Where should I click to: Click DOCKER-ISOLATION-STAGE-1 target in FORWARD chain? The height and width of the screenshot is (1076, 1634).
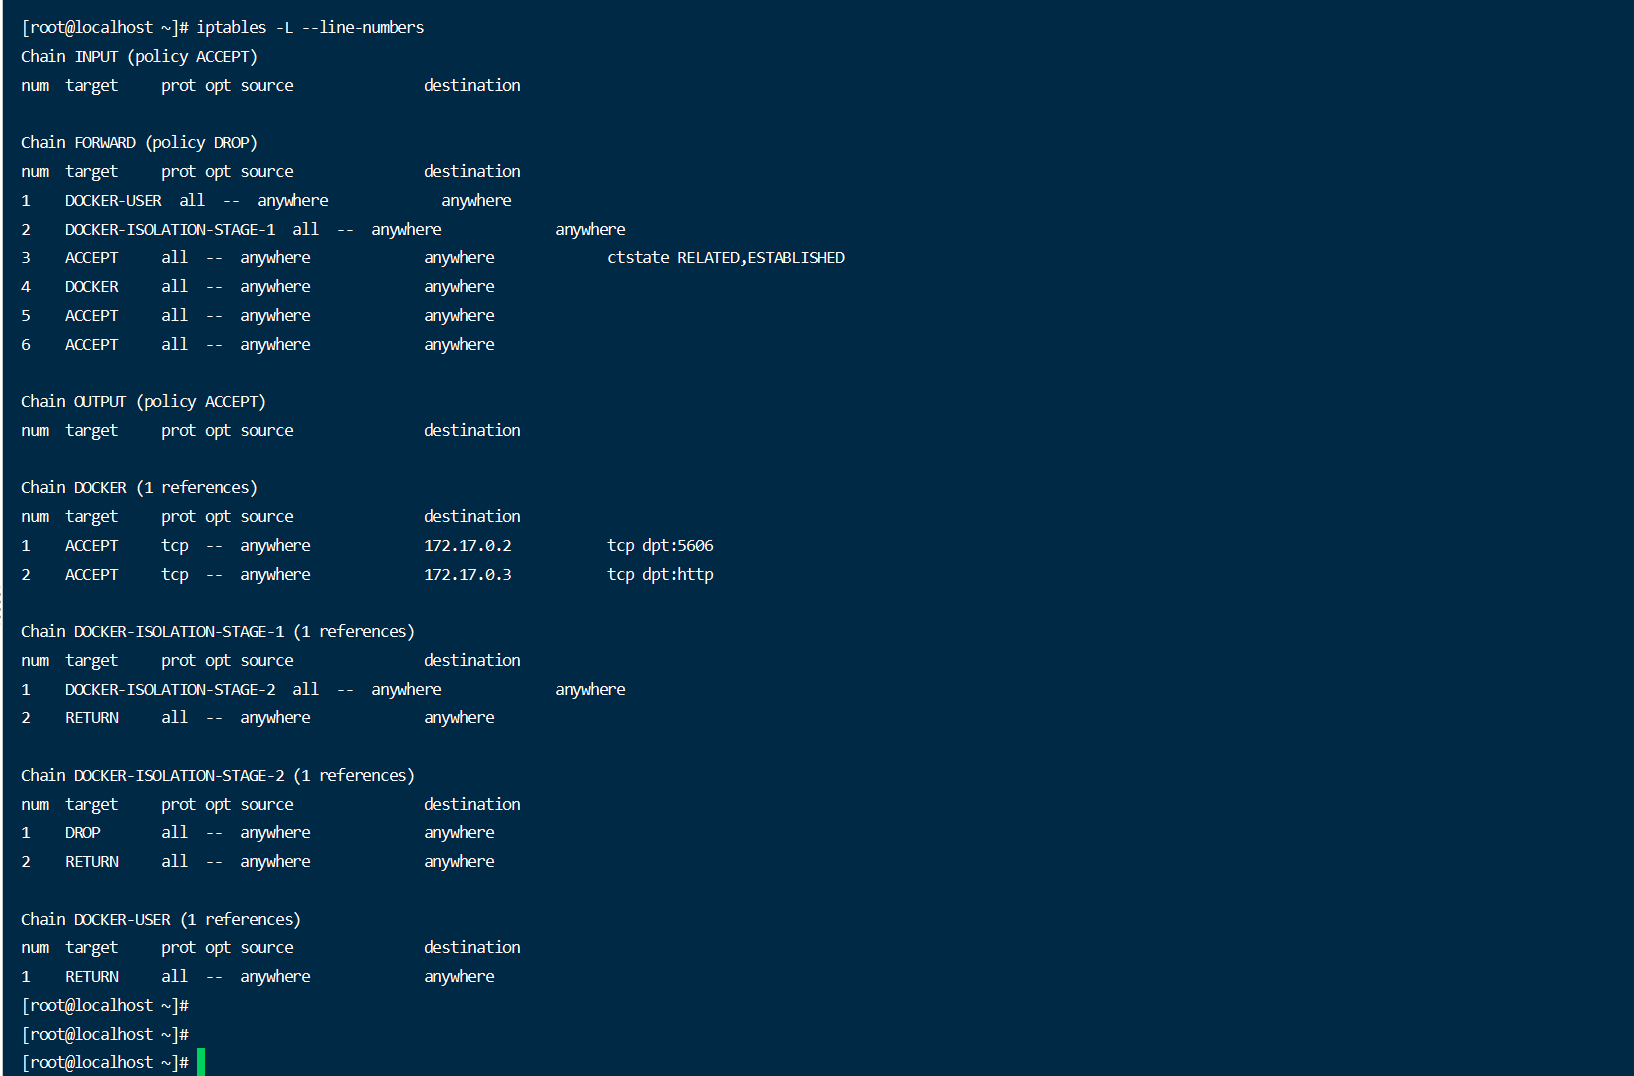point(170,230)
